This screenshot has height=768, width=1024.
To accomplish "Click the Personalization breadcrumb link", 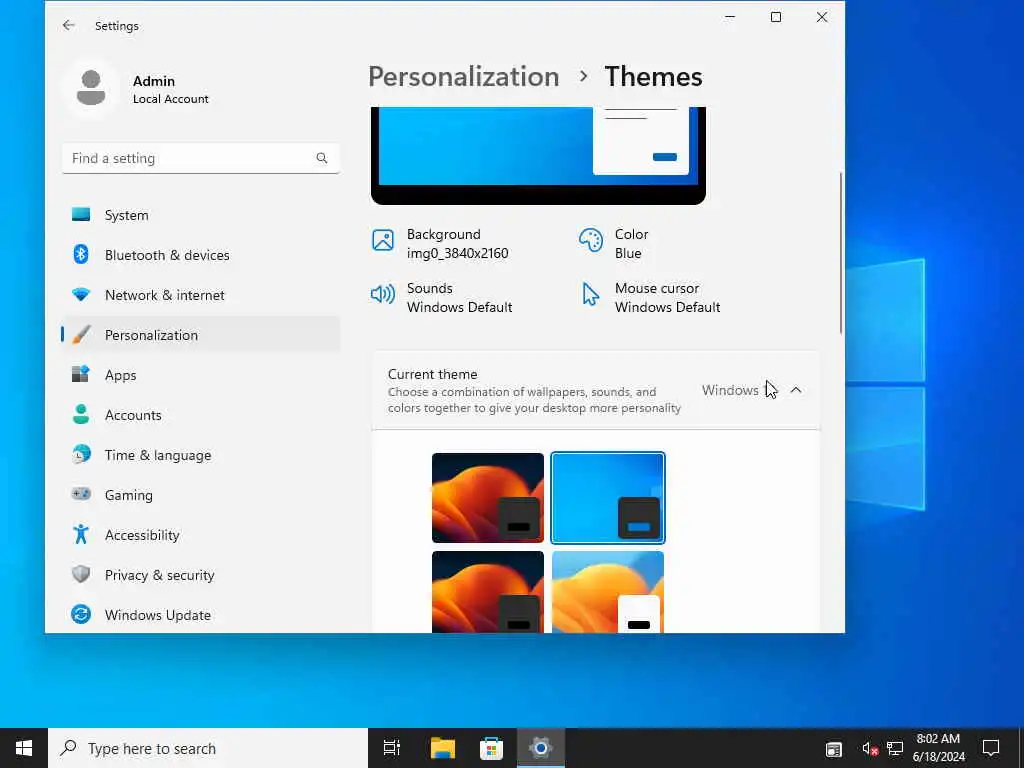I will 464,76.
